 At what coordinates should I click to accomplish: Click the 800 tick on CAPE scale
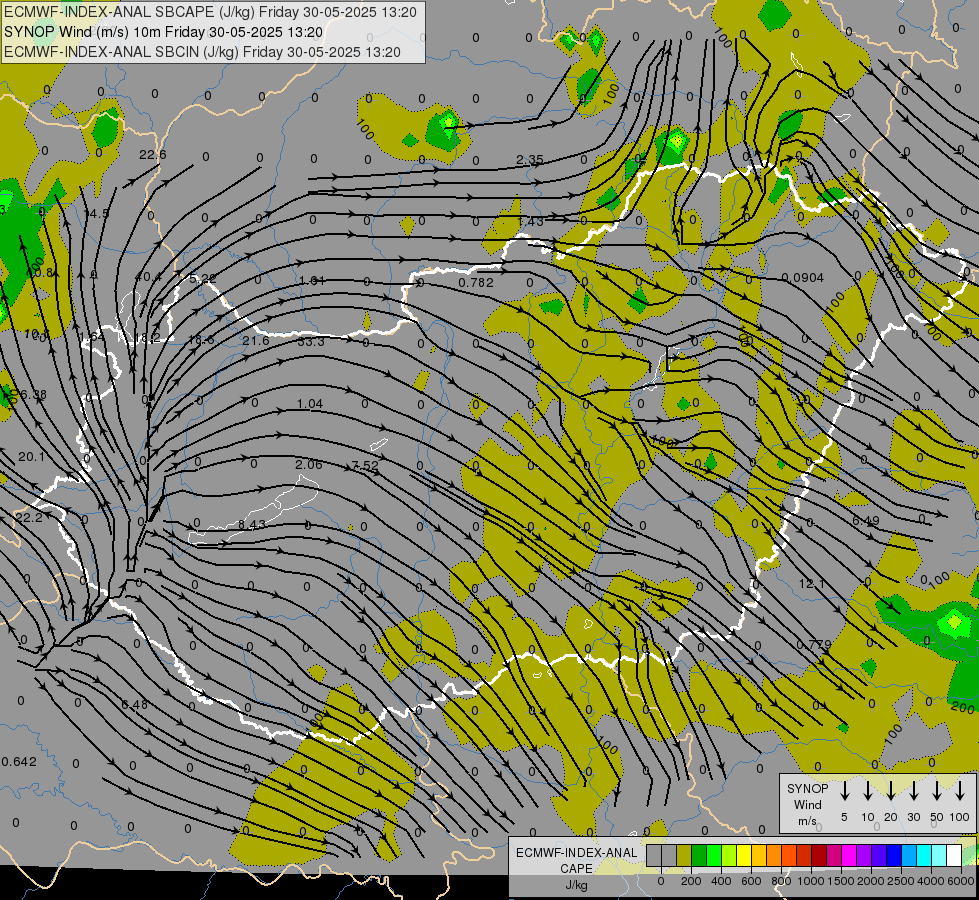pos(781,881)
